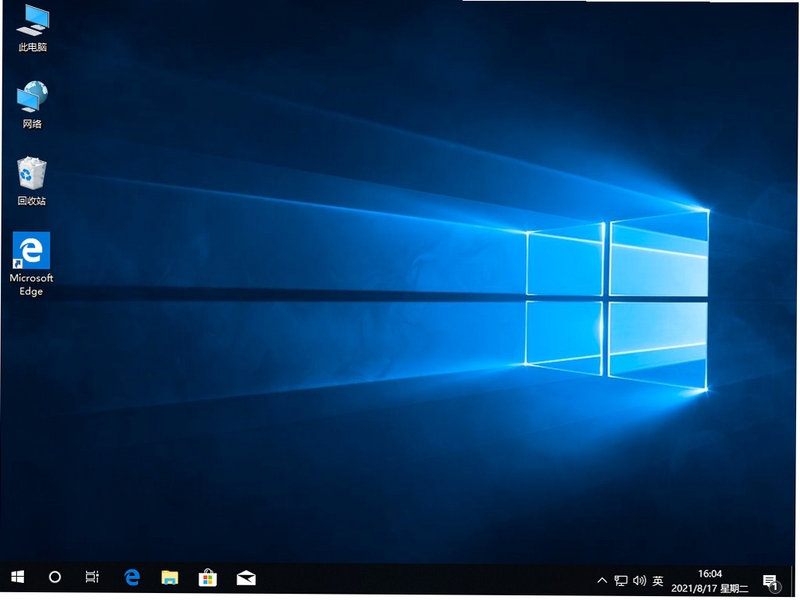The image size is (800, 600).
Task: Show hidden system tray icons
Action: [x=602, y=581]
